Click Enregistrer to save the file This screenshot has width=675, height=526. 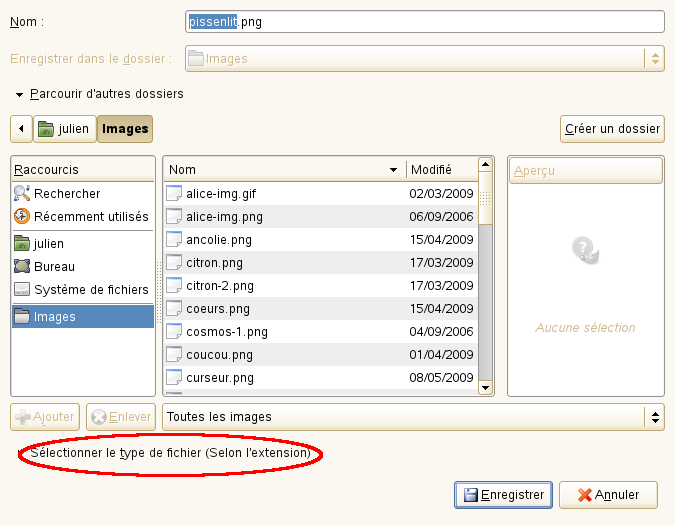[x=503, y=495]
